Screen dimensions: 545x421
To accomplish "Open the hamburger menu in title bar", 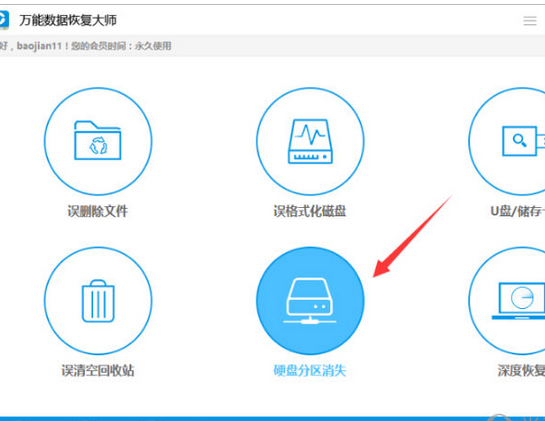I will pyautogui.click(x=530, y=21).
